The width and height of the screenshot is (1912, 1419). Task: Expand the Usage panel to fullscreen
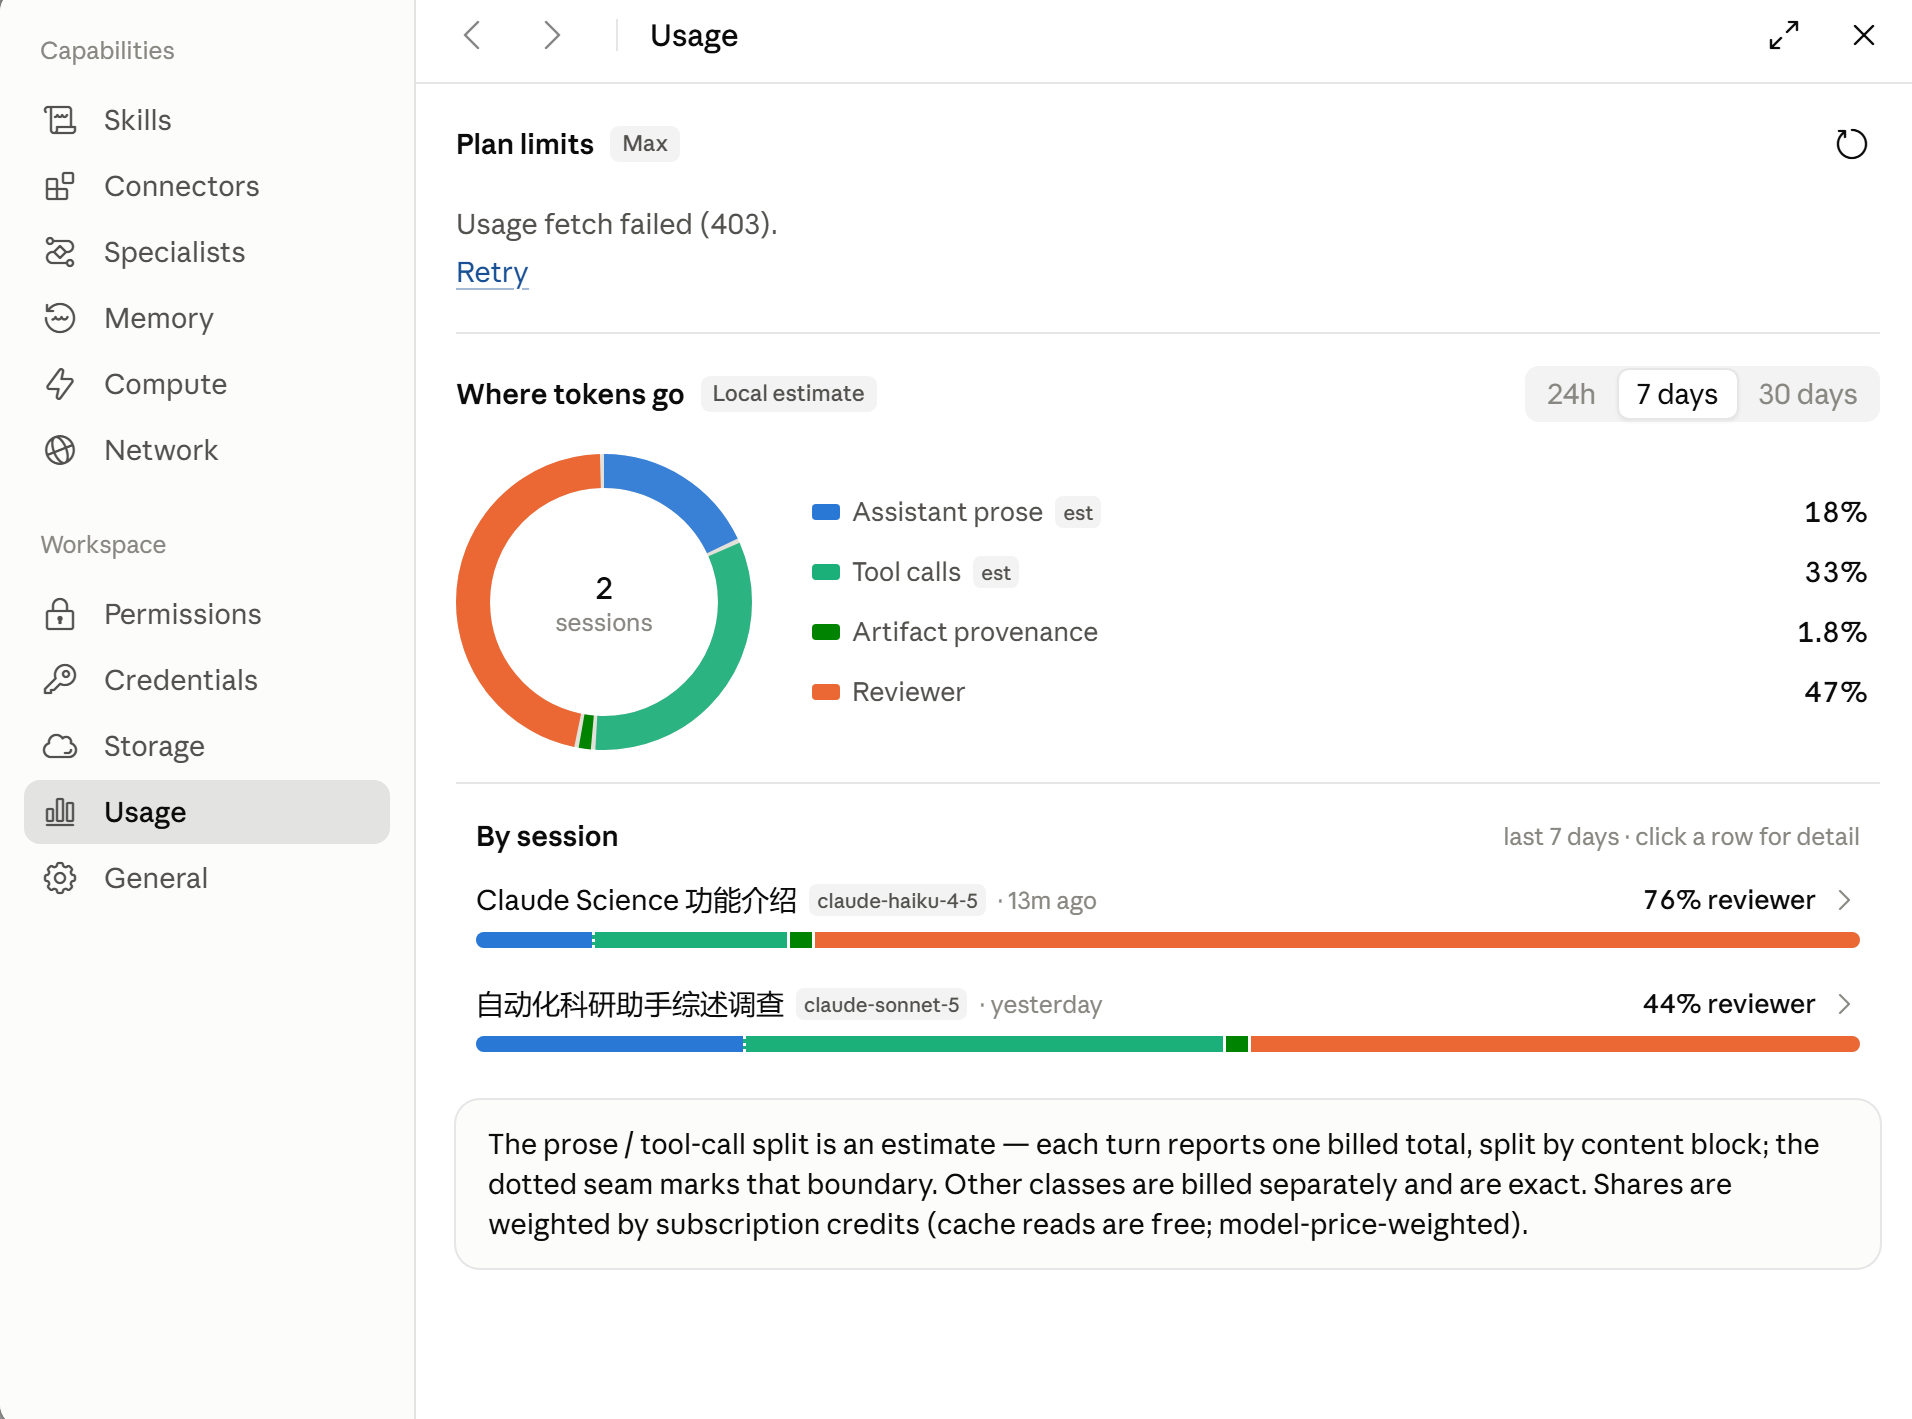click(x=1784, y=35)
